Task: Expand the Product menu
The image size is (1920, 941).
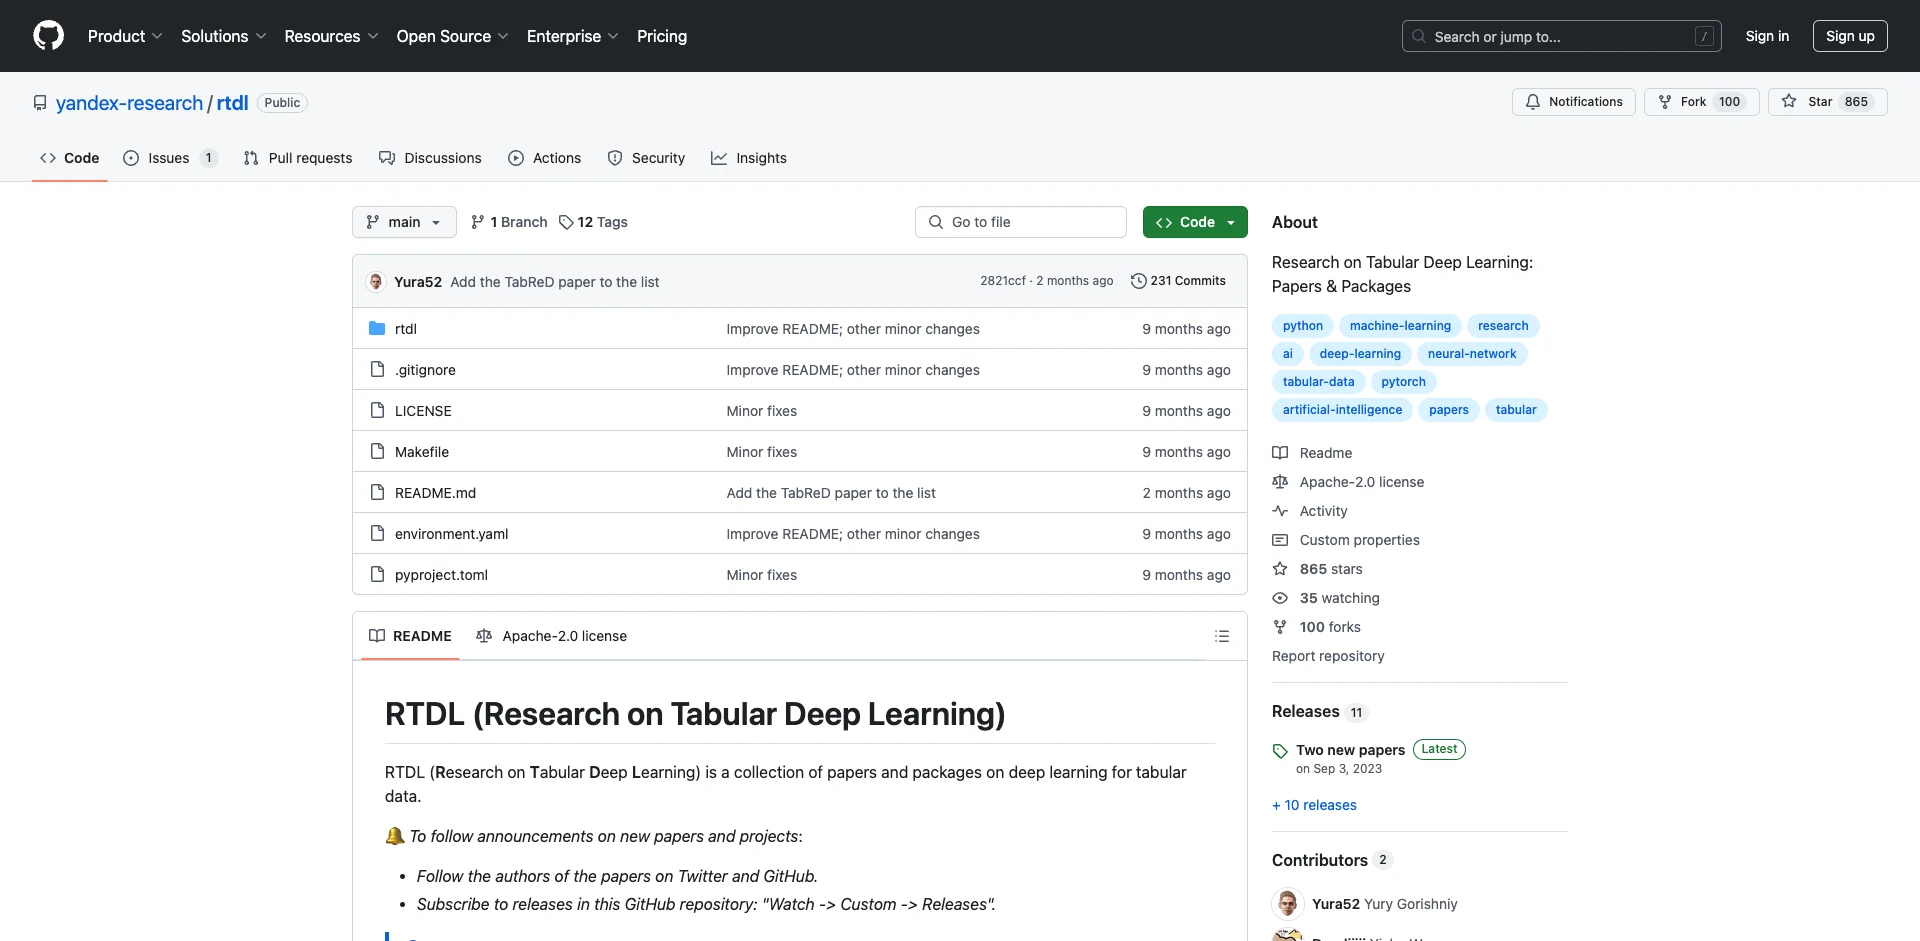Action: 125,36
